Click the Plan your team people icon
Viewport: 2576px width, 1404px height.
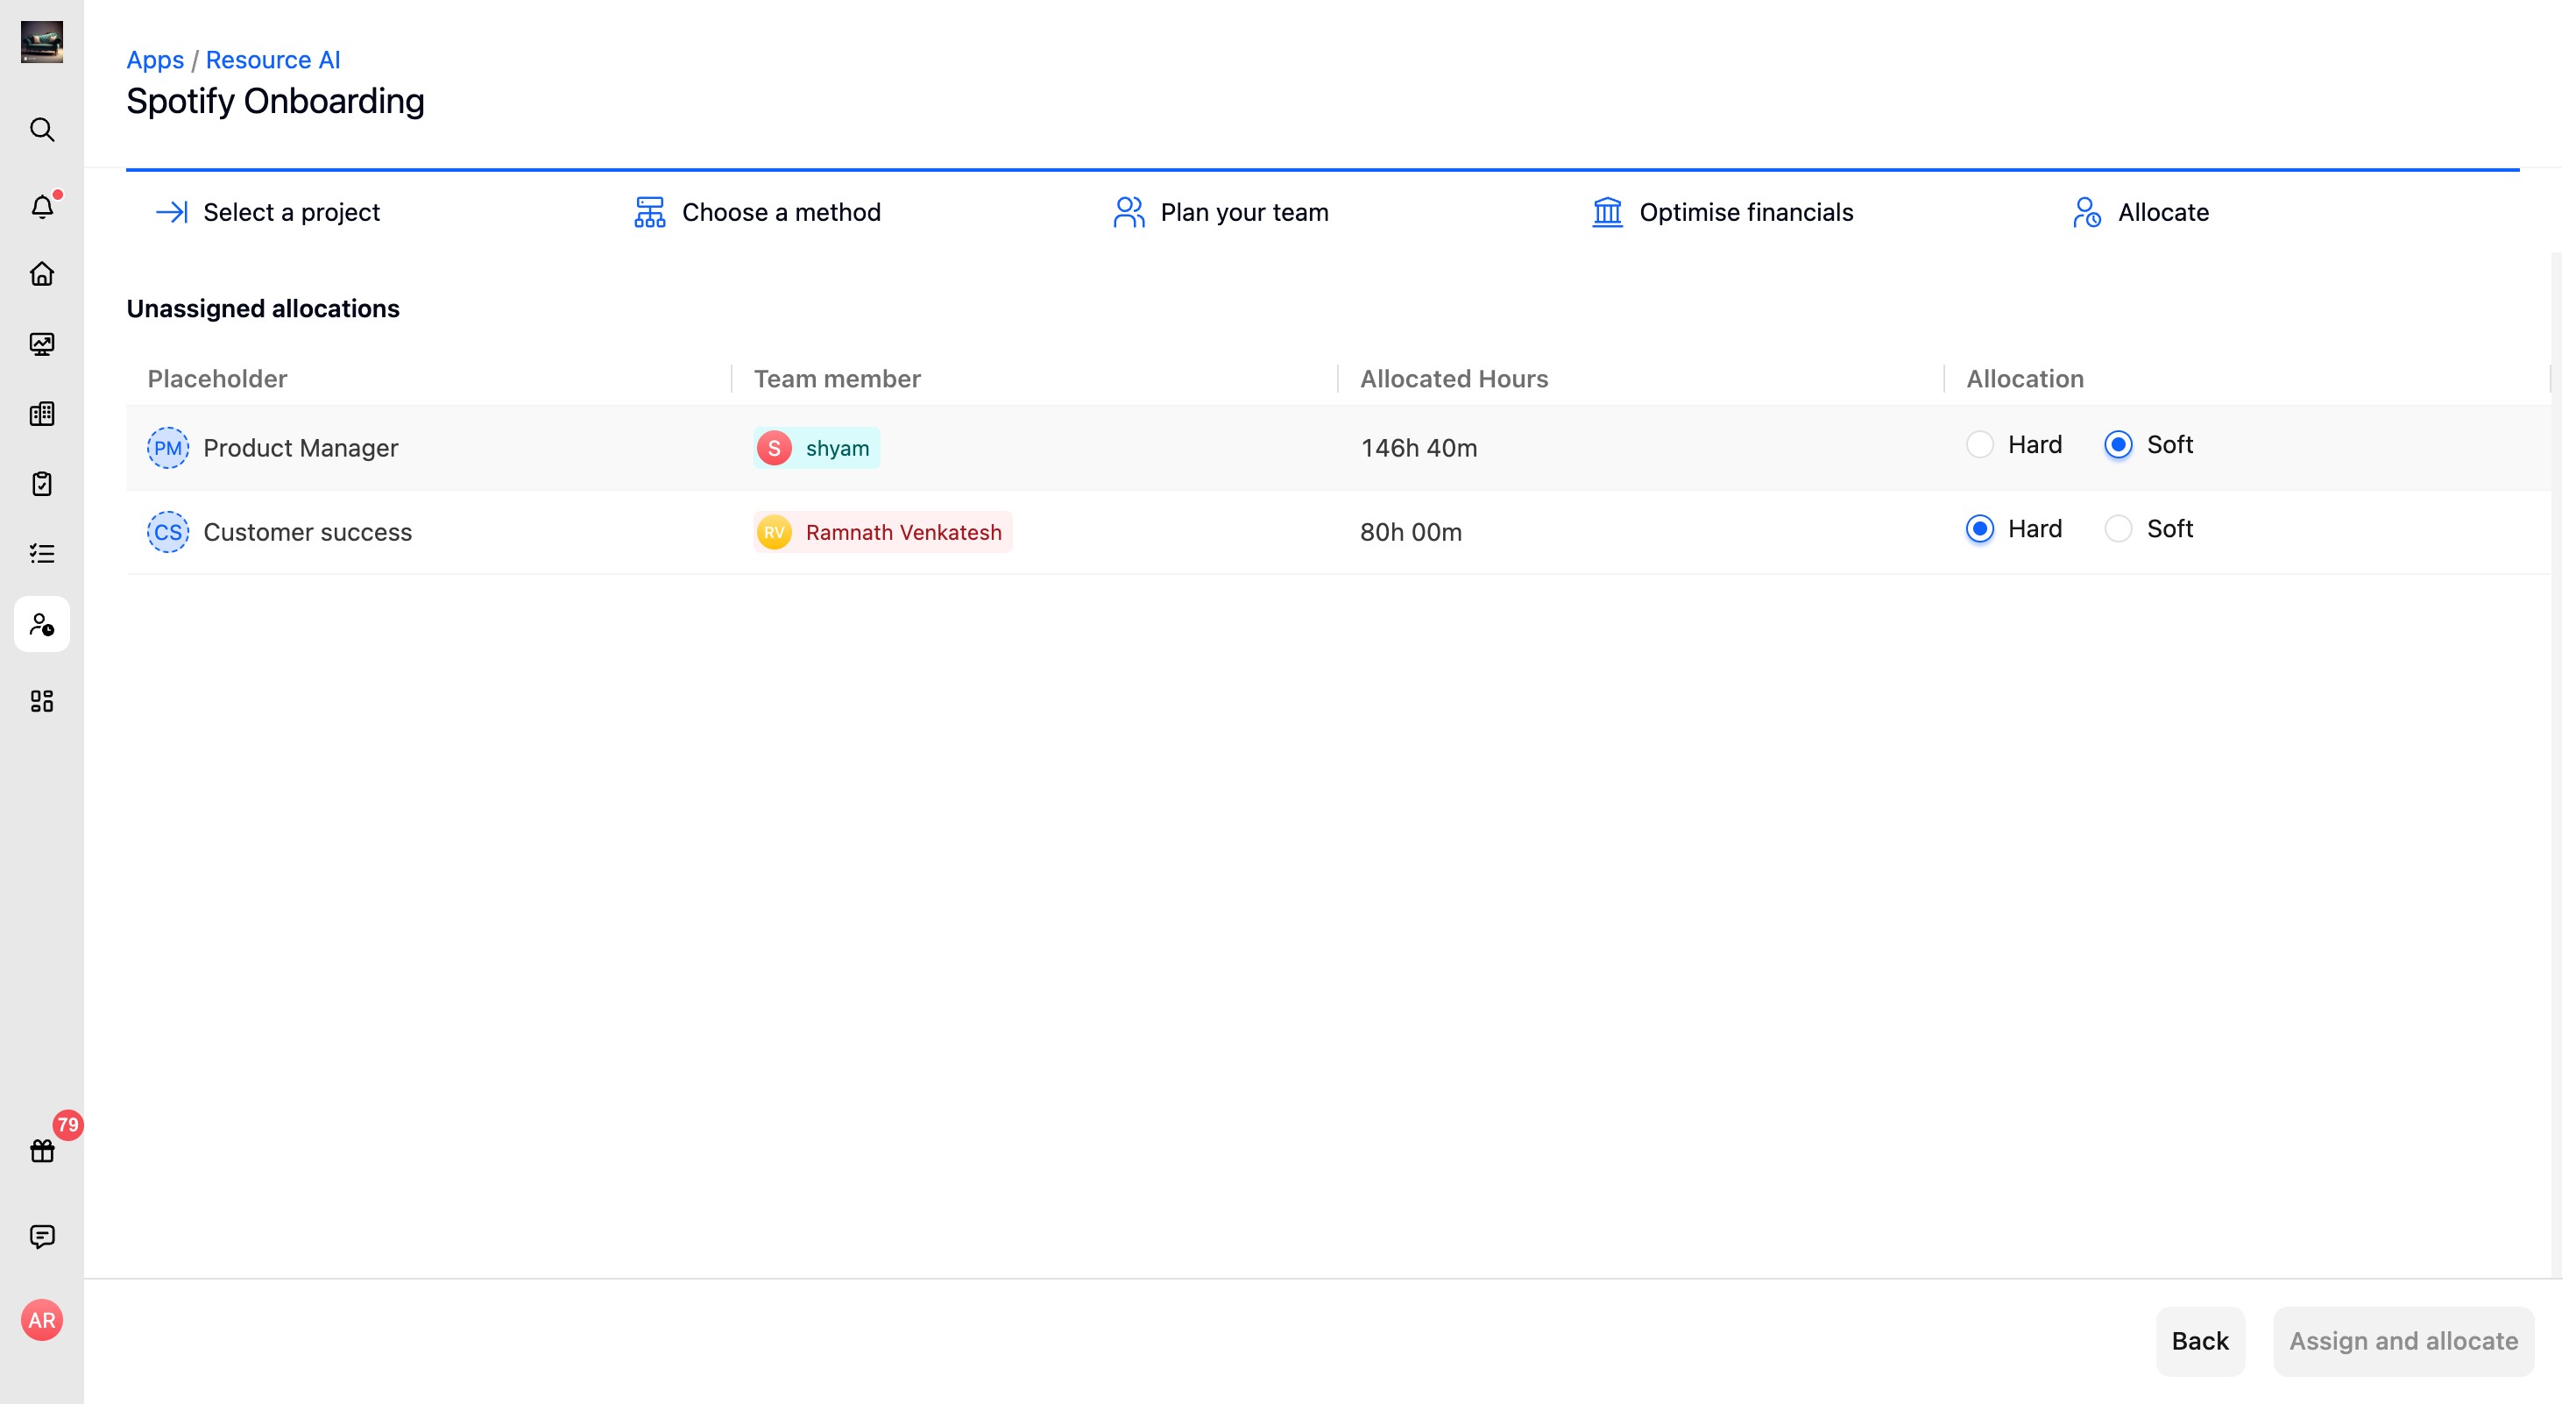tap(1129, 212)
